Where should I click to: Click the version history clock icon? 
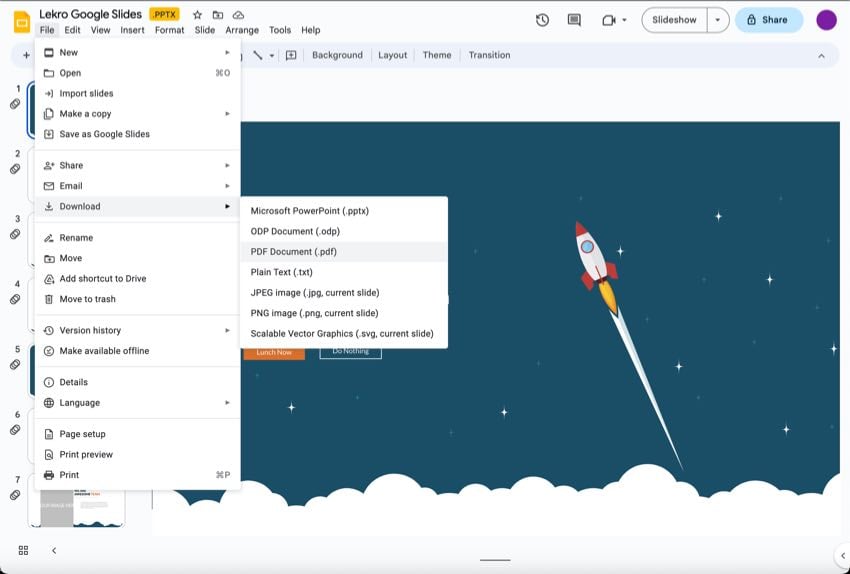(542, 20)
